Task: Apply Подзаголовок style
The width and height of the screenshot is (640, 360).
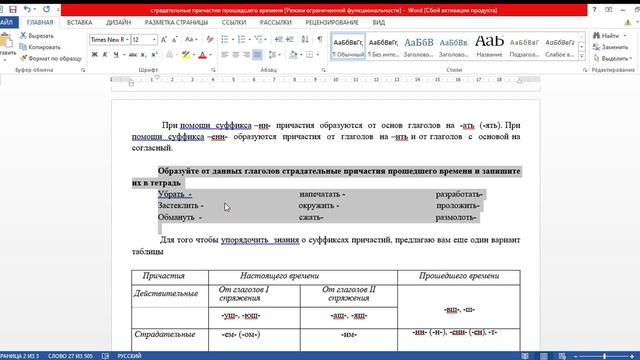Action: click(524, 47)
